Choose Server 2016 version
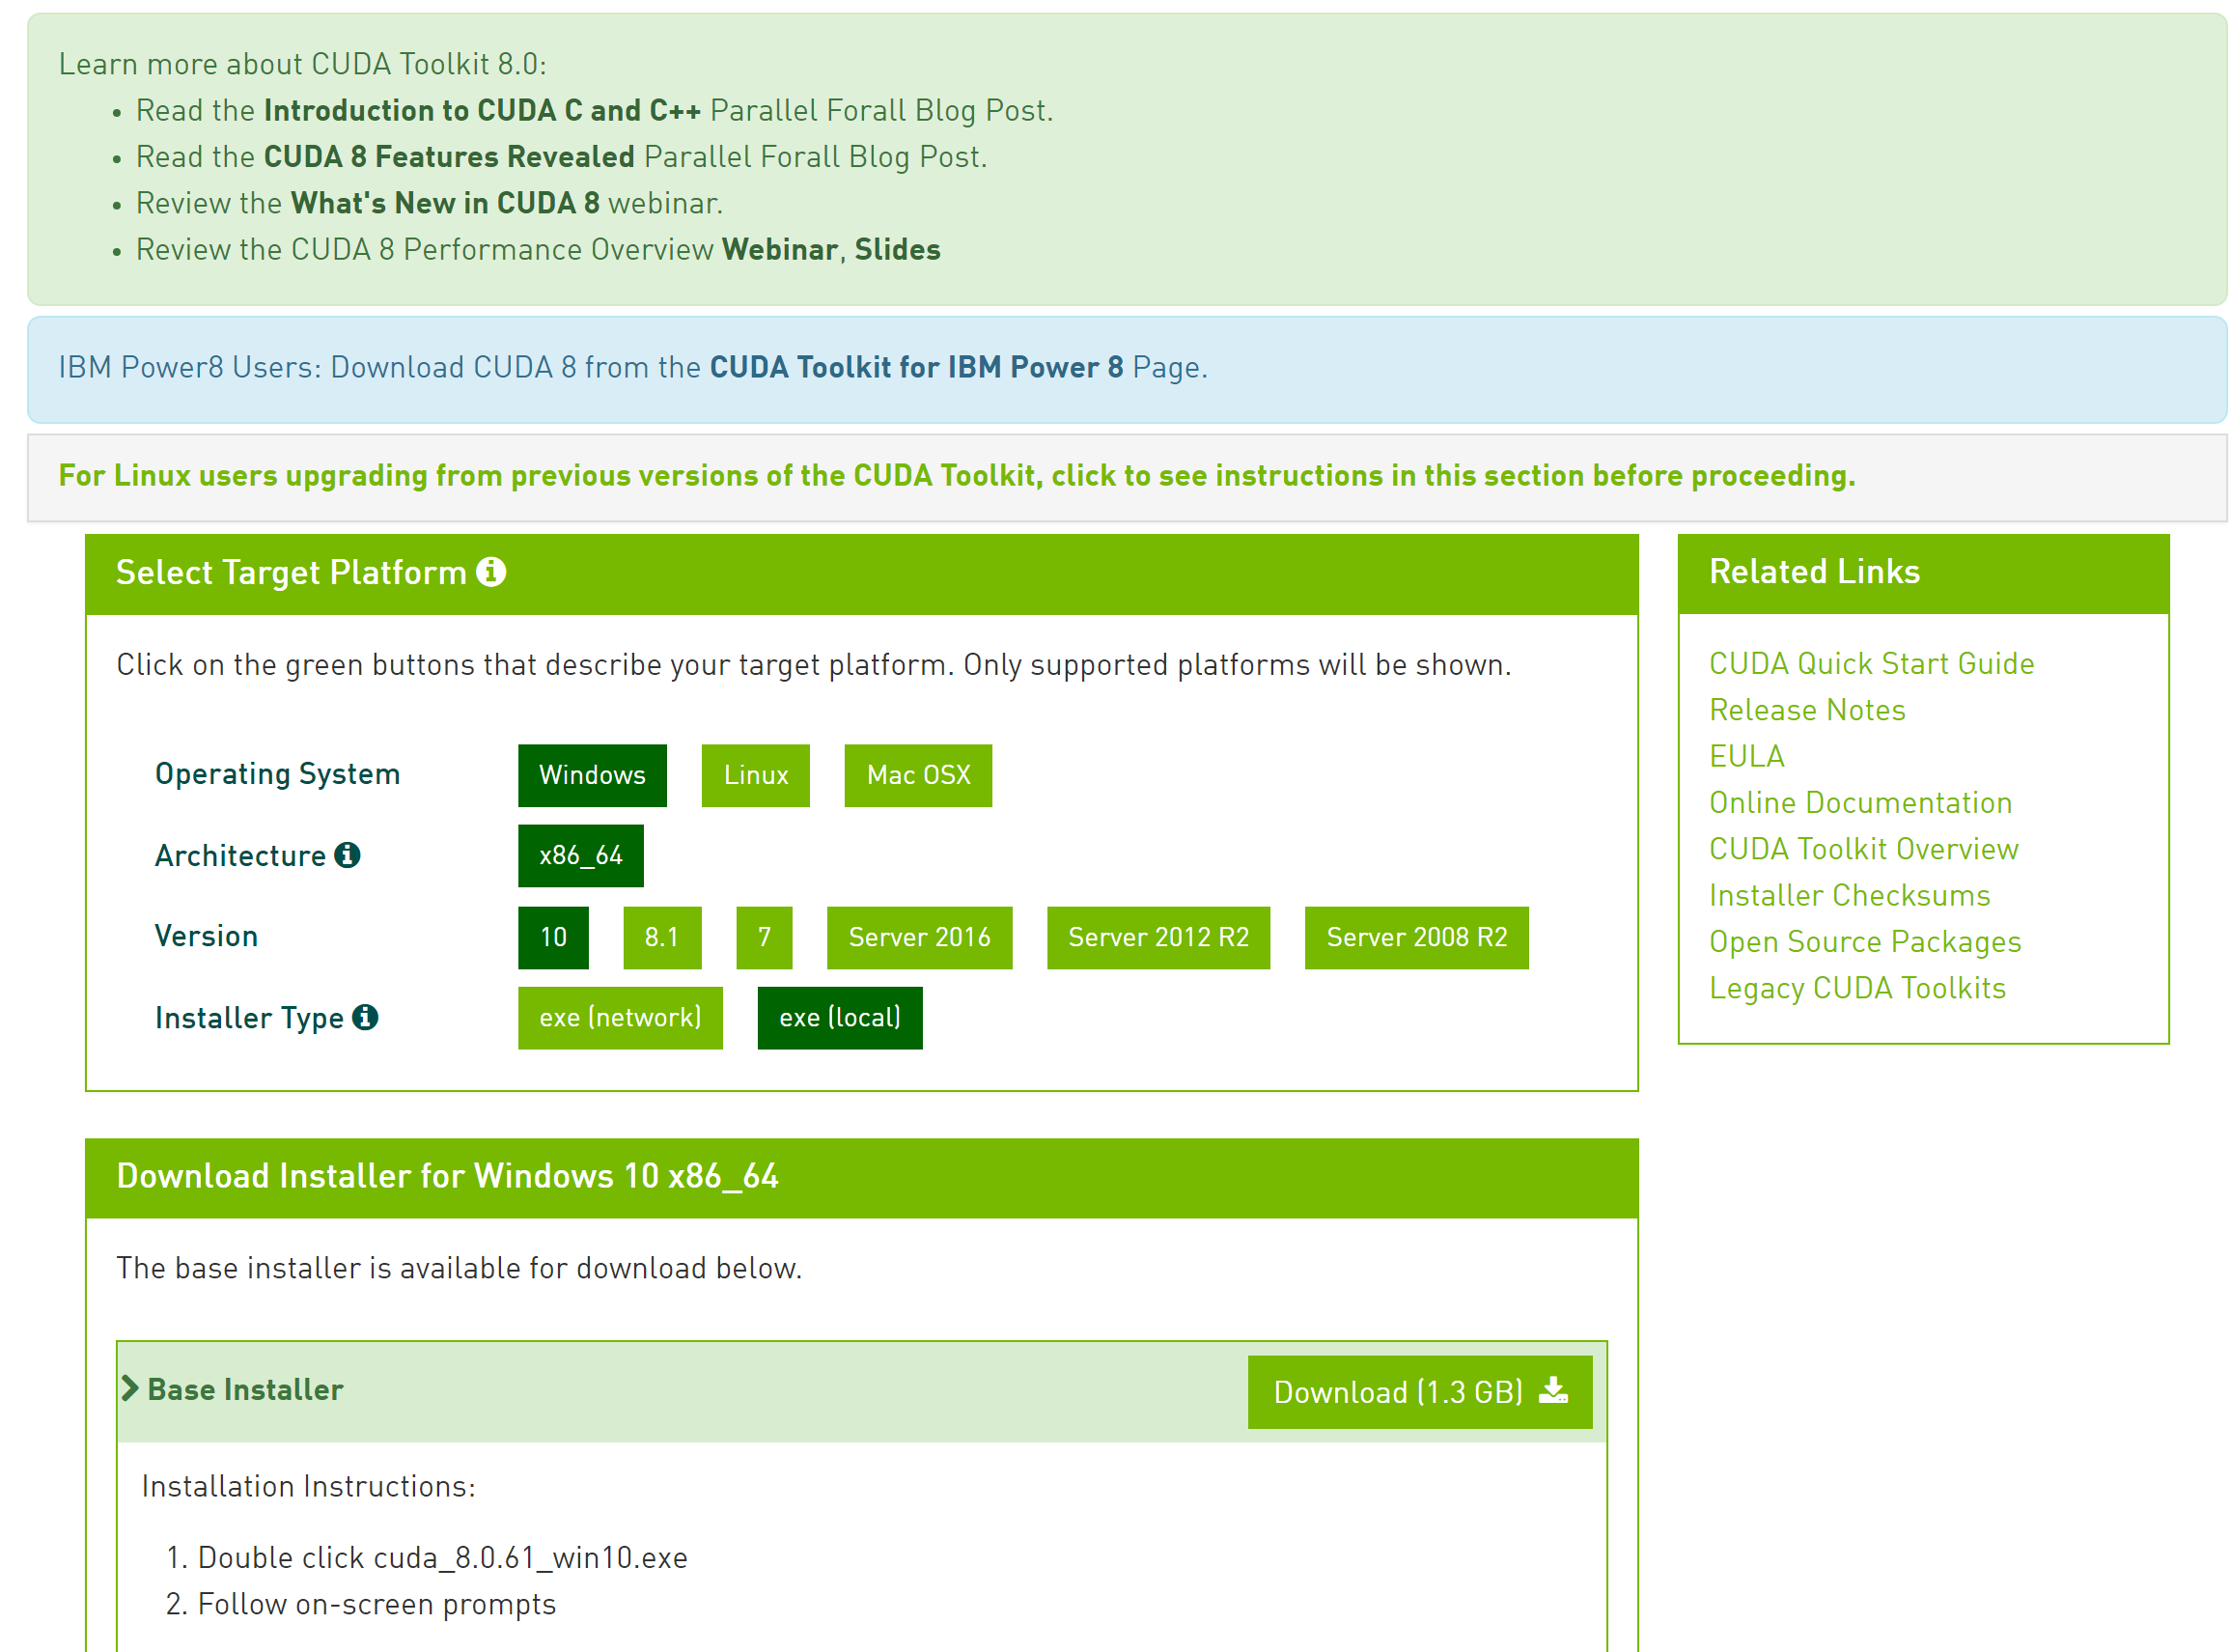Image resolution: width=2231 pixels, height=1652 pixels. point(919,937)
